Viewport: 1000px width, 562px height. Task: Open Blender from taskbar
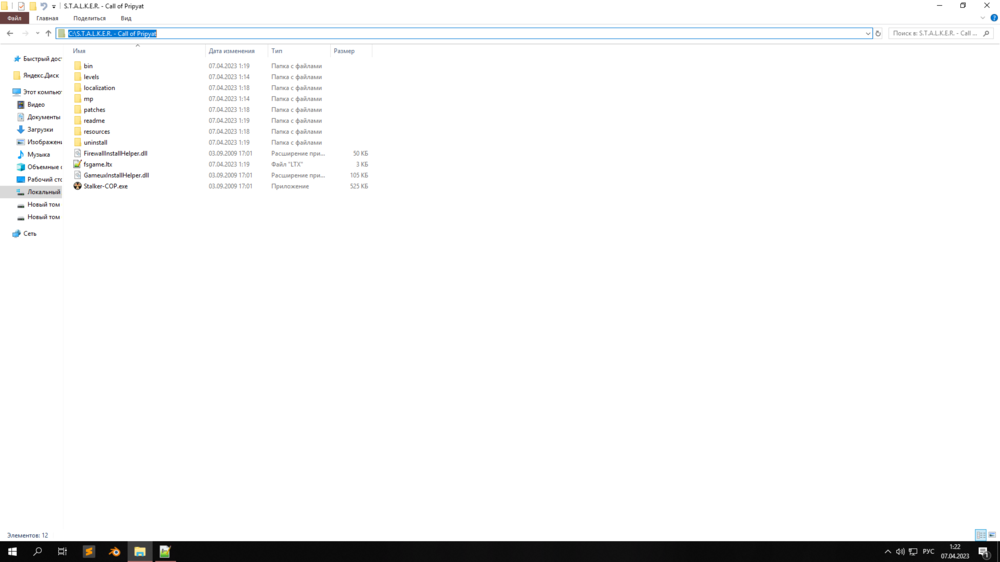114,552
